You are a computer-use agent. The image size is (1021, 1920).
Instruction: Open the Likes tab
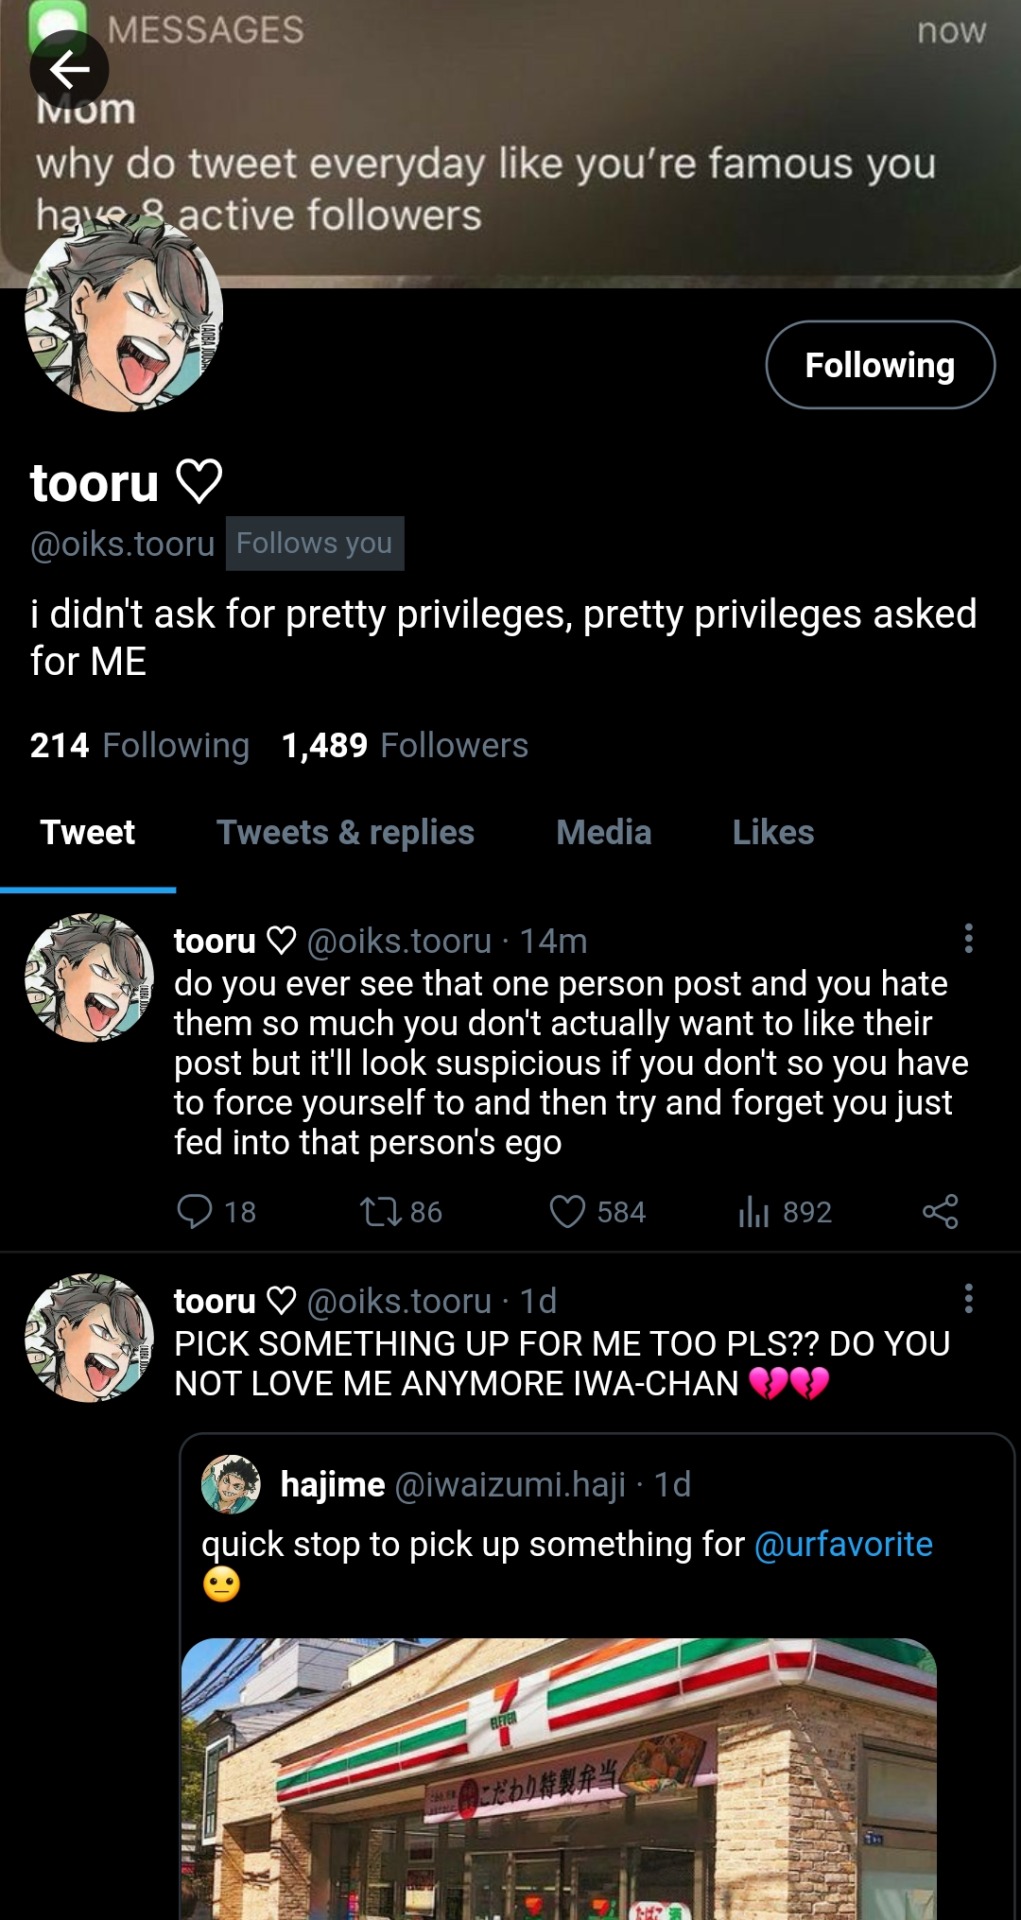click(x=772, y=832)
